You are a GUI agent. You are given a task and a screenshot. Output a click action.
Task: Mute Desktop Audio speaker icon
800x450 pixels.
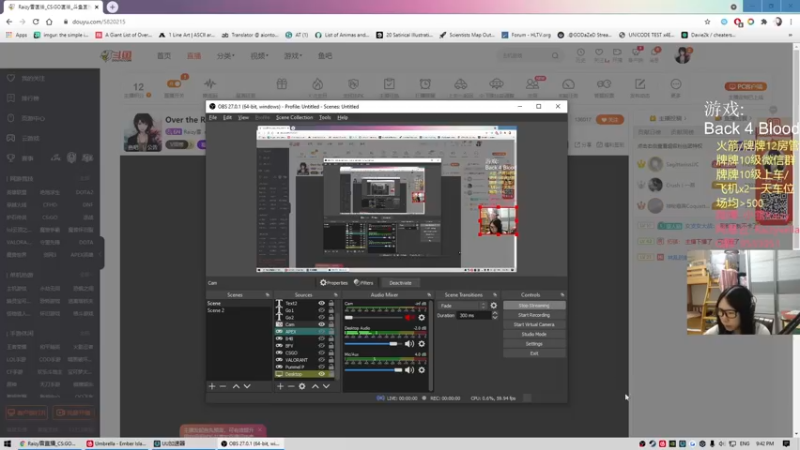(x=409, y=344)
